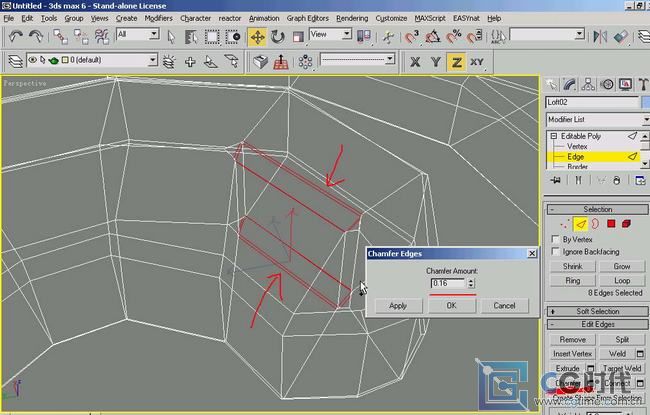The image size is (650, 415).
Task: Click the Chamfer Amount input field
Action: (448, 283)
